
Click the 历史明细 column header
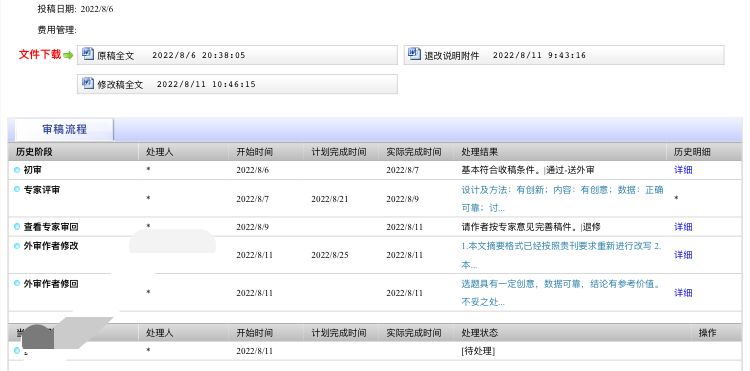(x=692, y=152)
